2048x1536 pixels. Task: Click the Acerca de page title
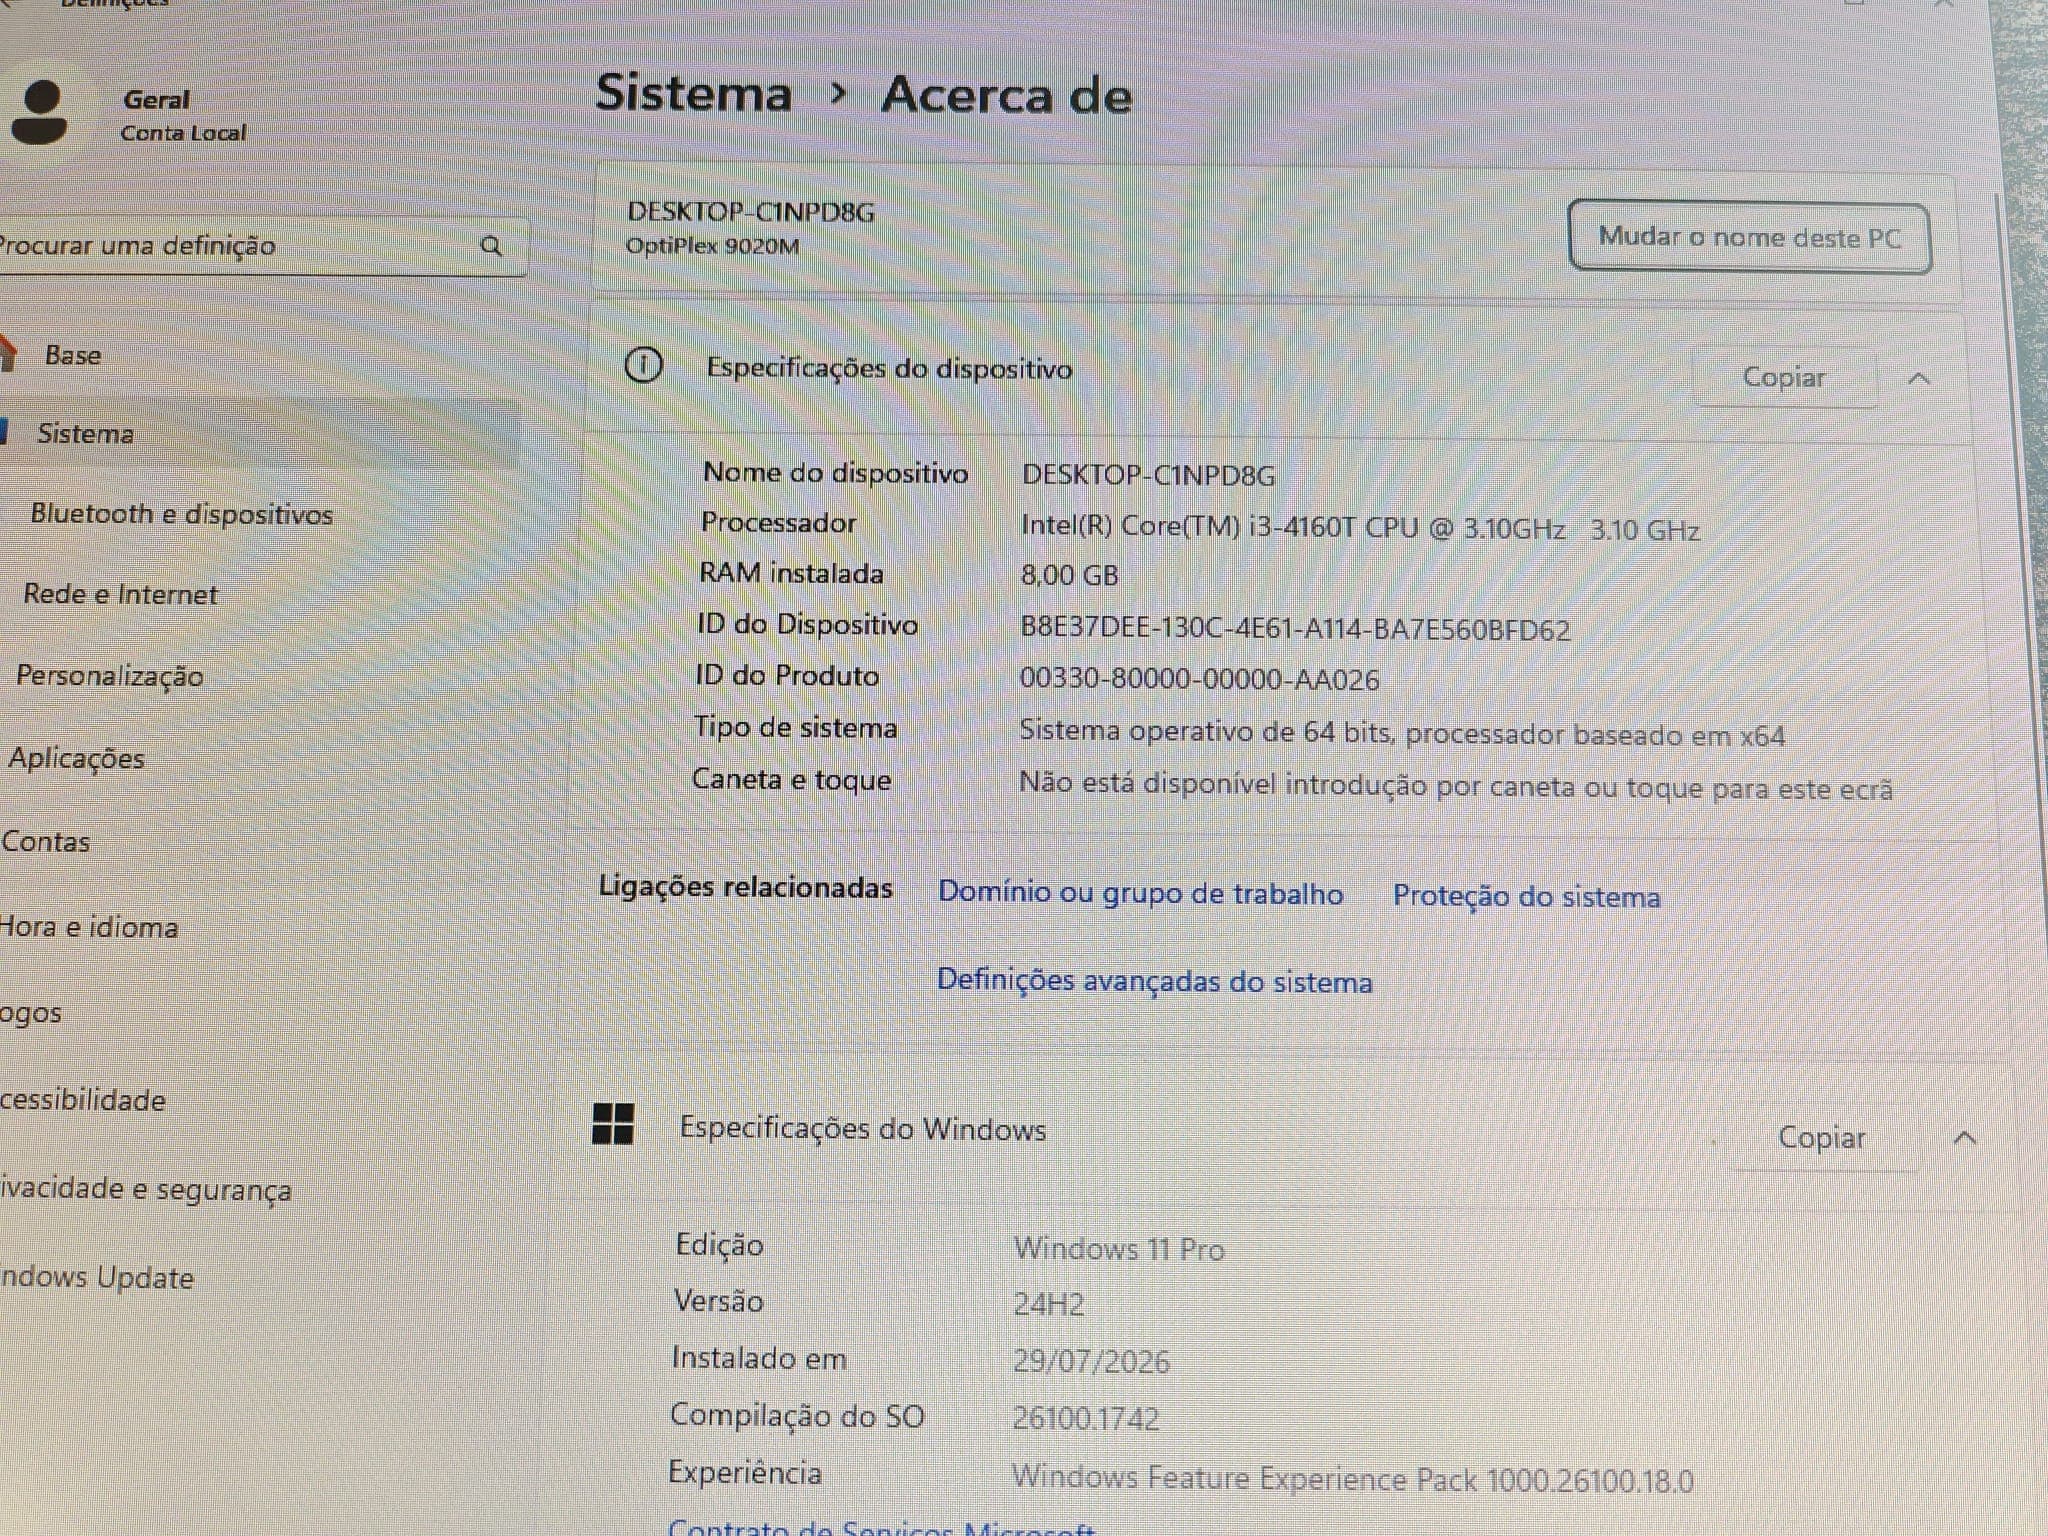(1006, 95)
